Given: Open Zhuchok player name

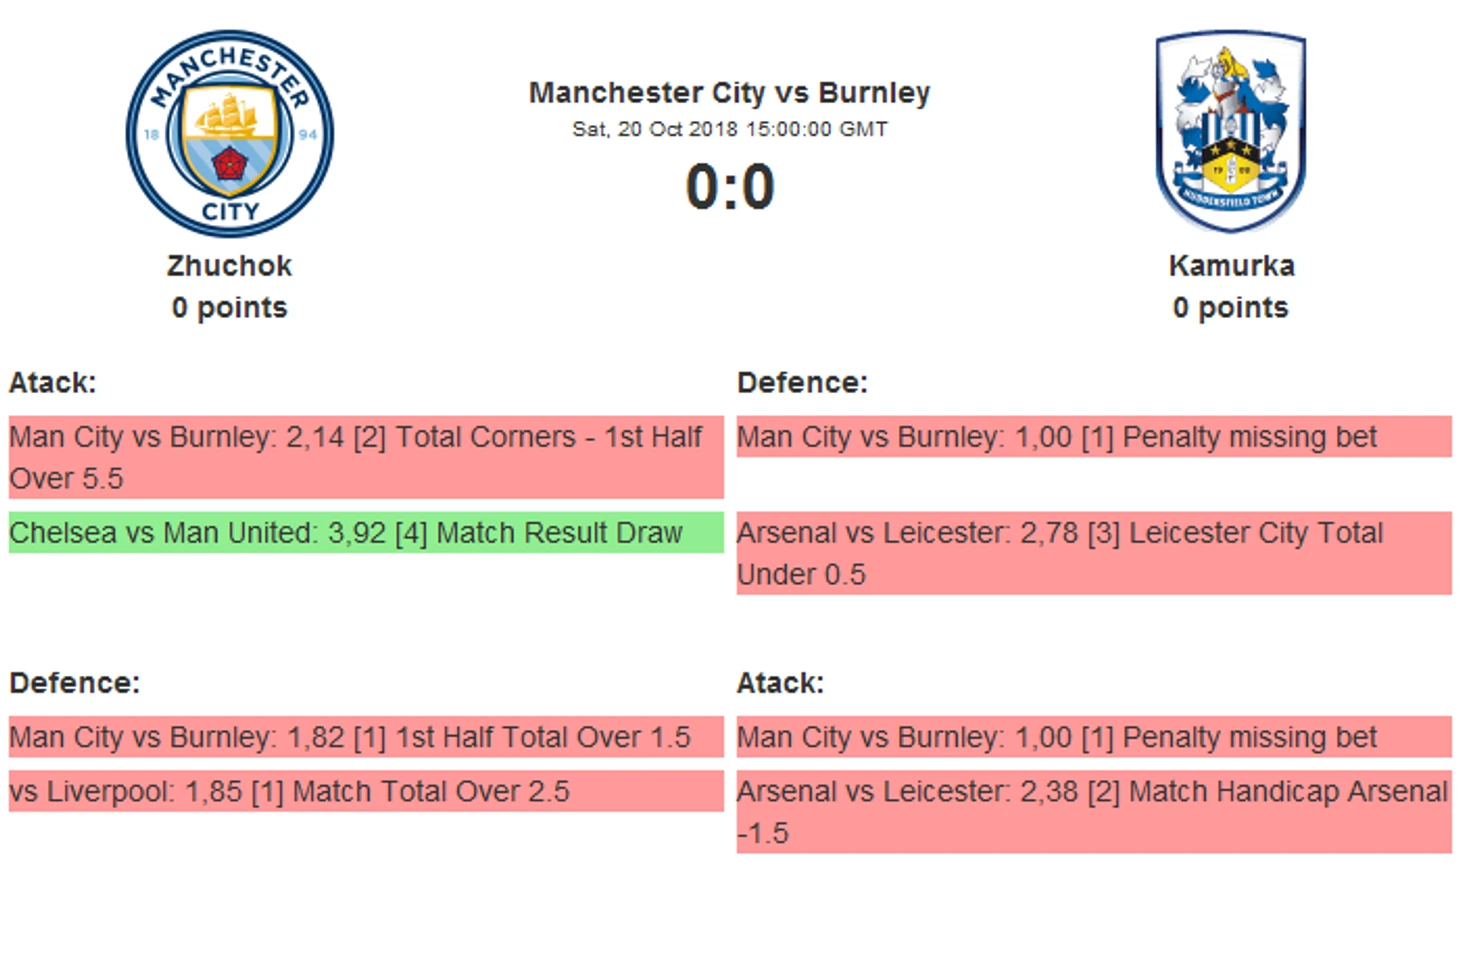Looking at the screenshot, I should [230, 266].
